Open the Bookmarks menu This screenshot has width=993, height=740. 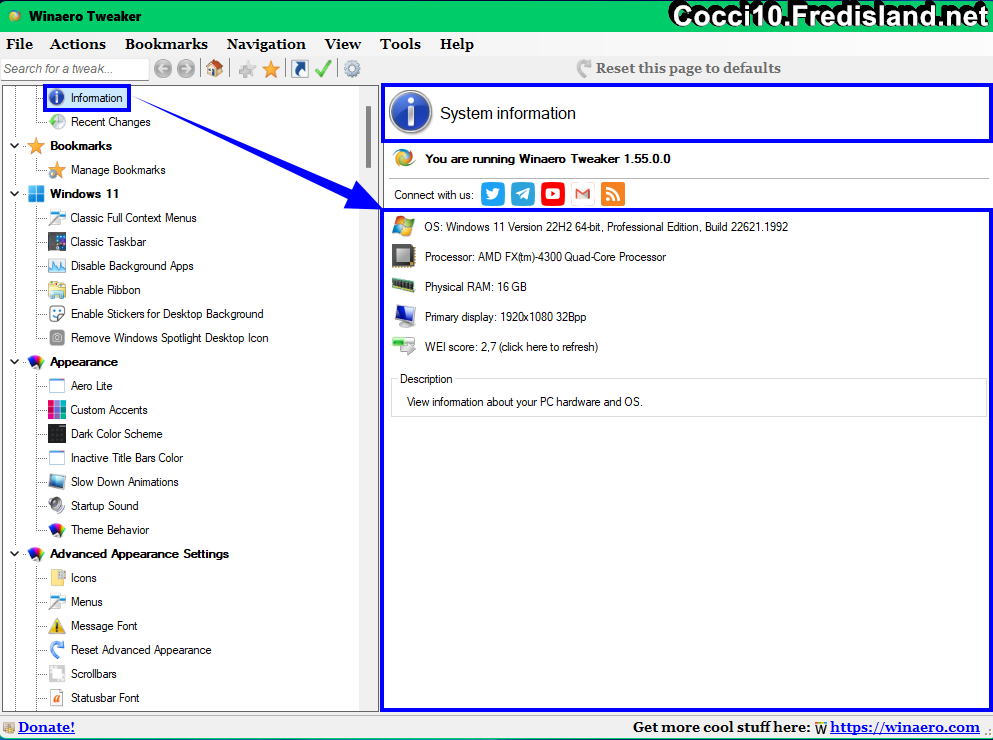(167, 44)
